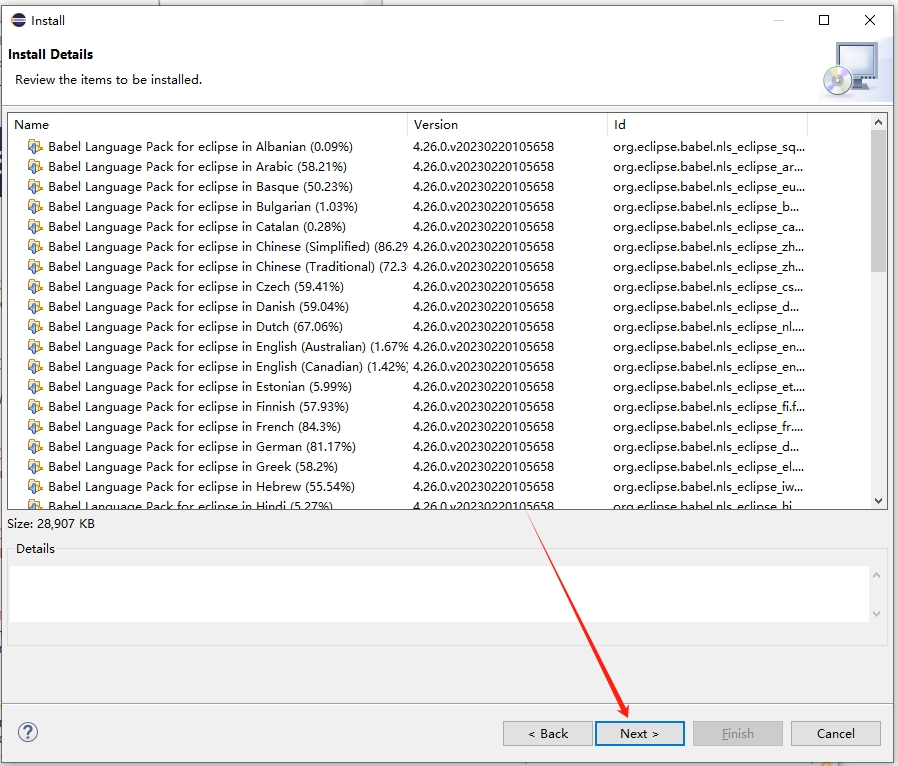
Task: Click the English (Canadian) pack feature icon
Action: (35, 367)
